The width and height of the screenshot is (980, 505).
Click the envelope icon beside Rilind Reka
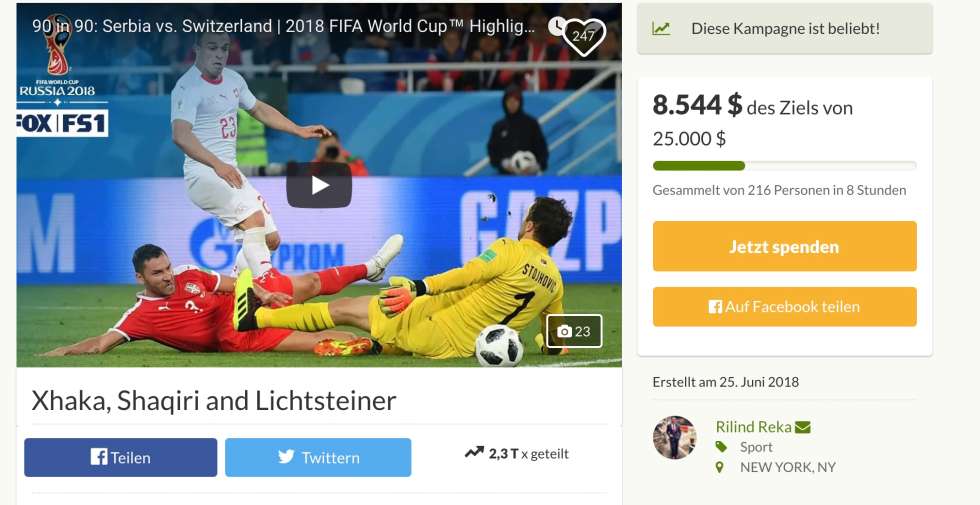tap(803, 428)
